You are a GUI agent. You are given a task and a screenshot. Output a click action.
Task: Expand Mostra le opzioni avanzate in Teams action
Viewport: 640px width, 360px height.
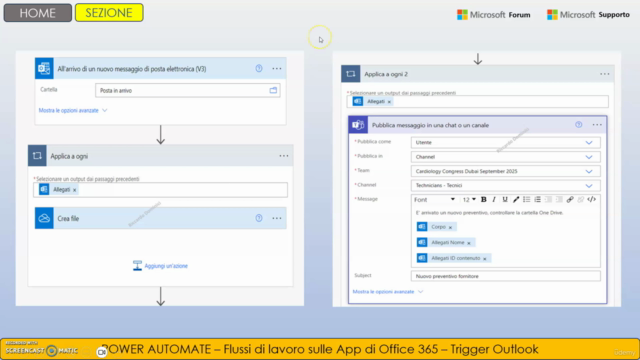(x=388, y=291)
